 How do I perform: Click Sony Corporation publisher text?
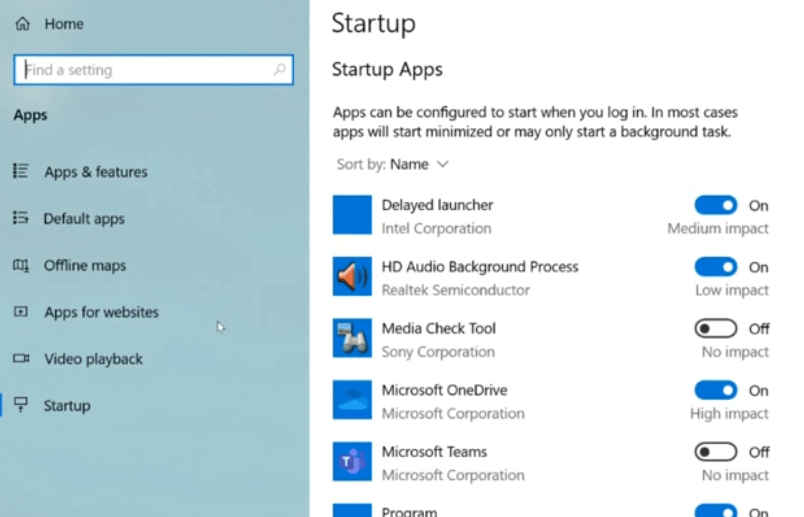[438, 352]
